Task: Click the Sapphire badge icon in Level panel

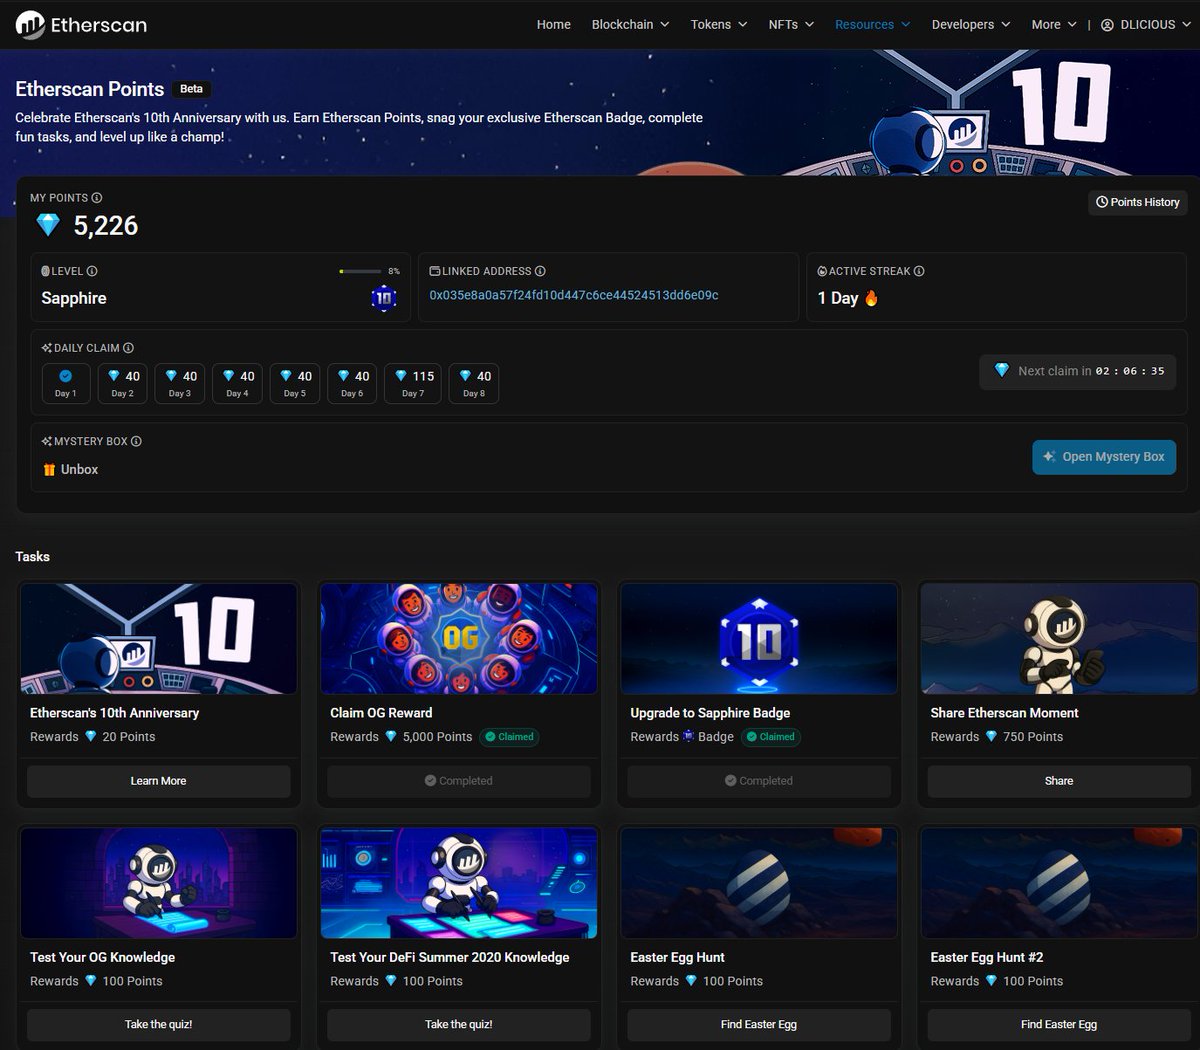Action: click(x=384, y=297)
